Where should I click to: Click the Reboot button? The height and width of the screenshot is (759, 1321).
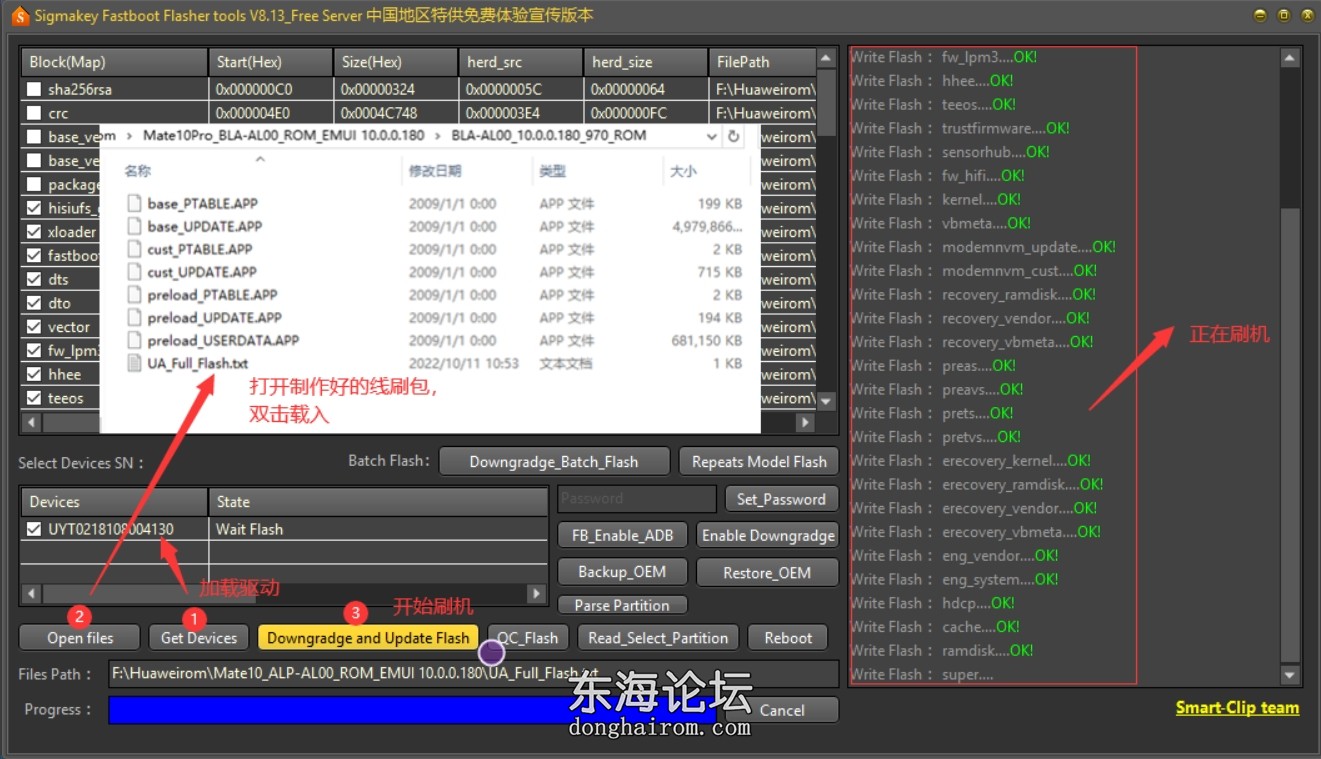click(x=788, y=638)
